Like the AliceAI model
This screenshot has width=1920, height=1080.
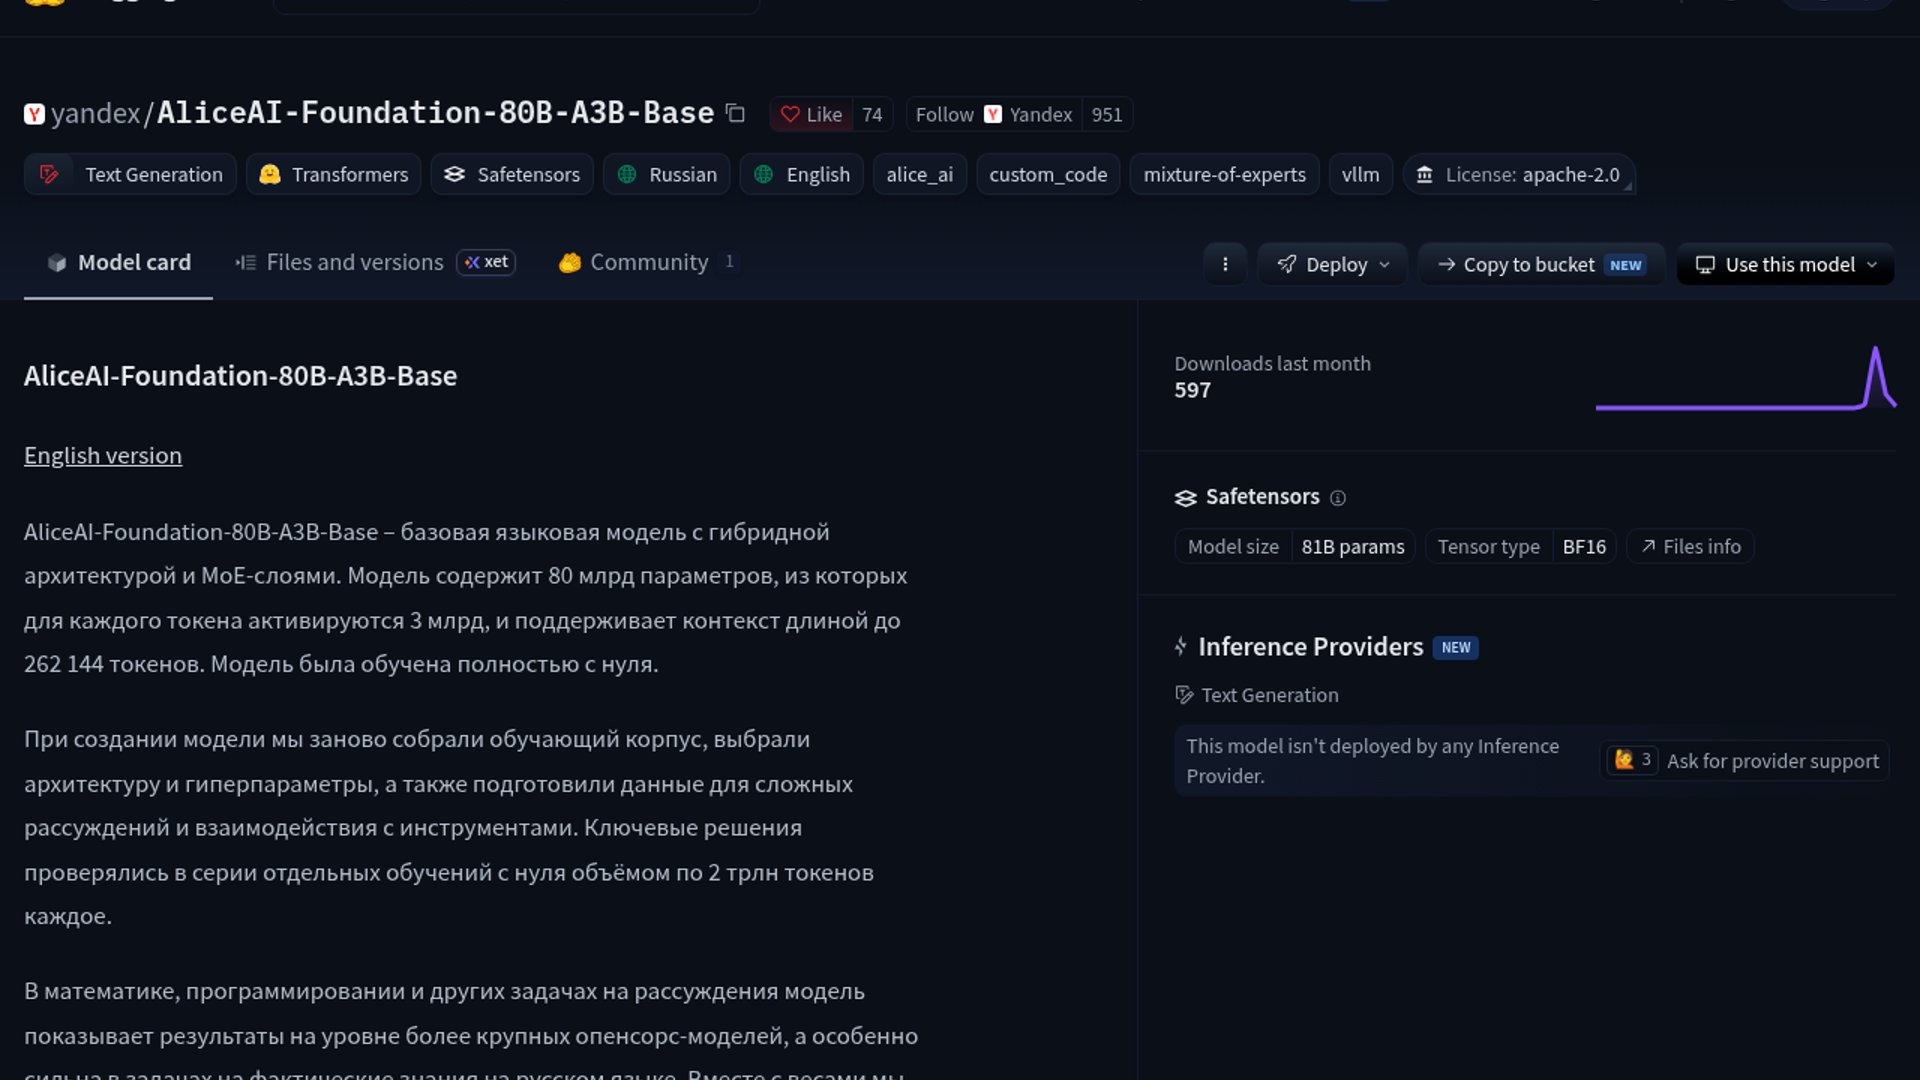pos(811,115)
